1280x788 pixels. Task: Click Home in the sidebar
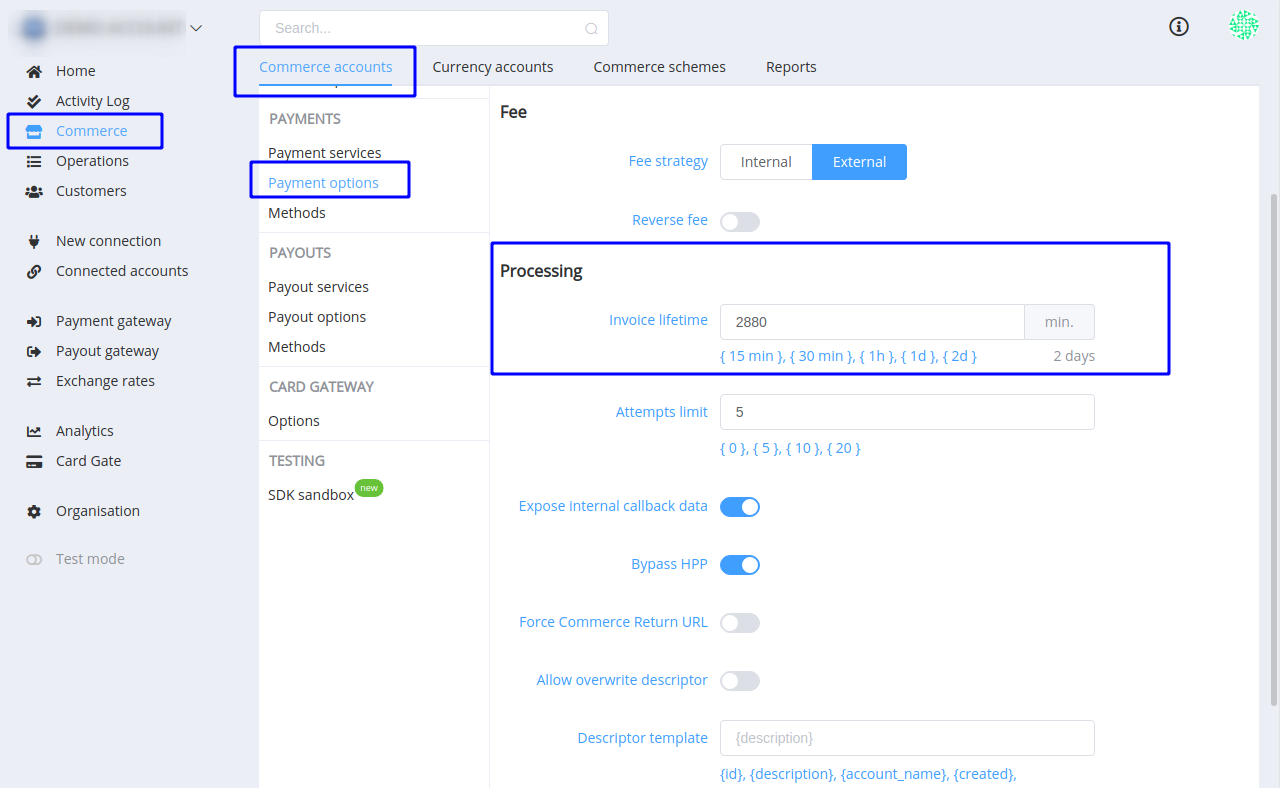pos(76,71)
